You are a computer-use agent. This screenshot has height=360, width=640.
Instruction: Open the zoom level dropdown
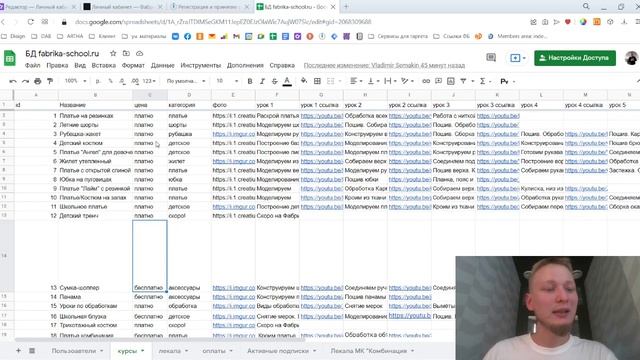pyautogui.click(x=76, y=81)
